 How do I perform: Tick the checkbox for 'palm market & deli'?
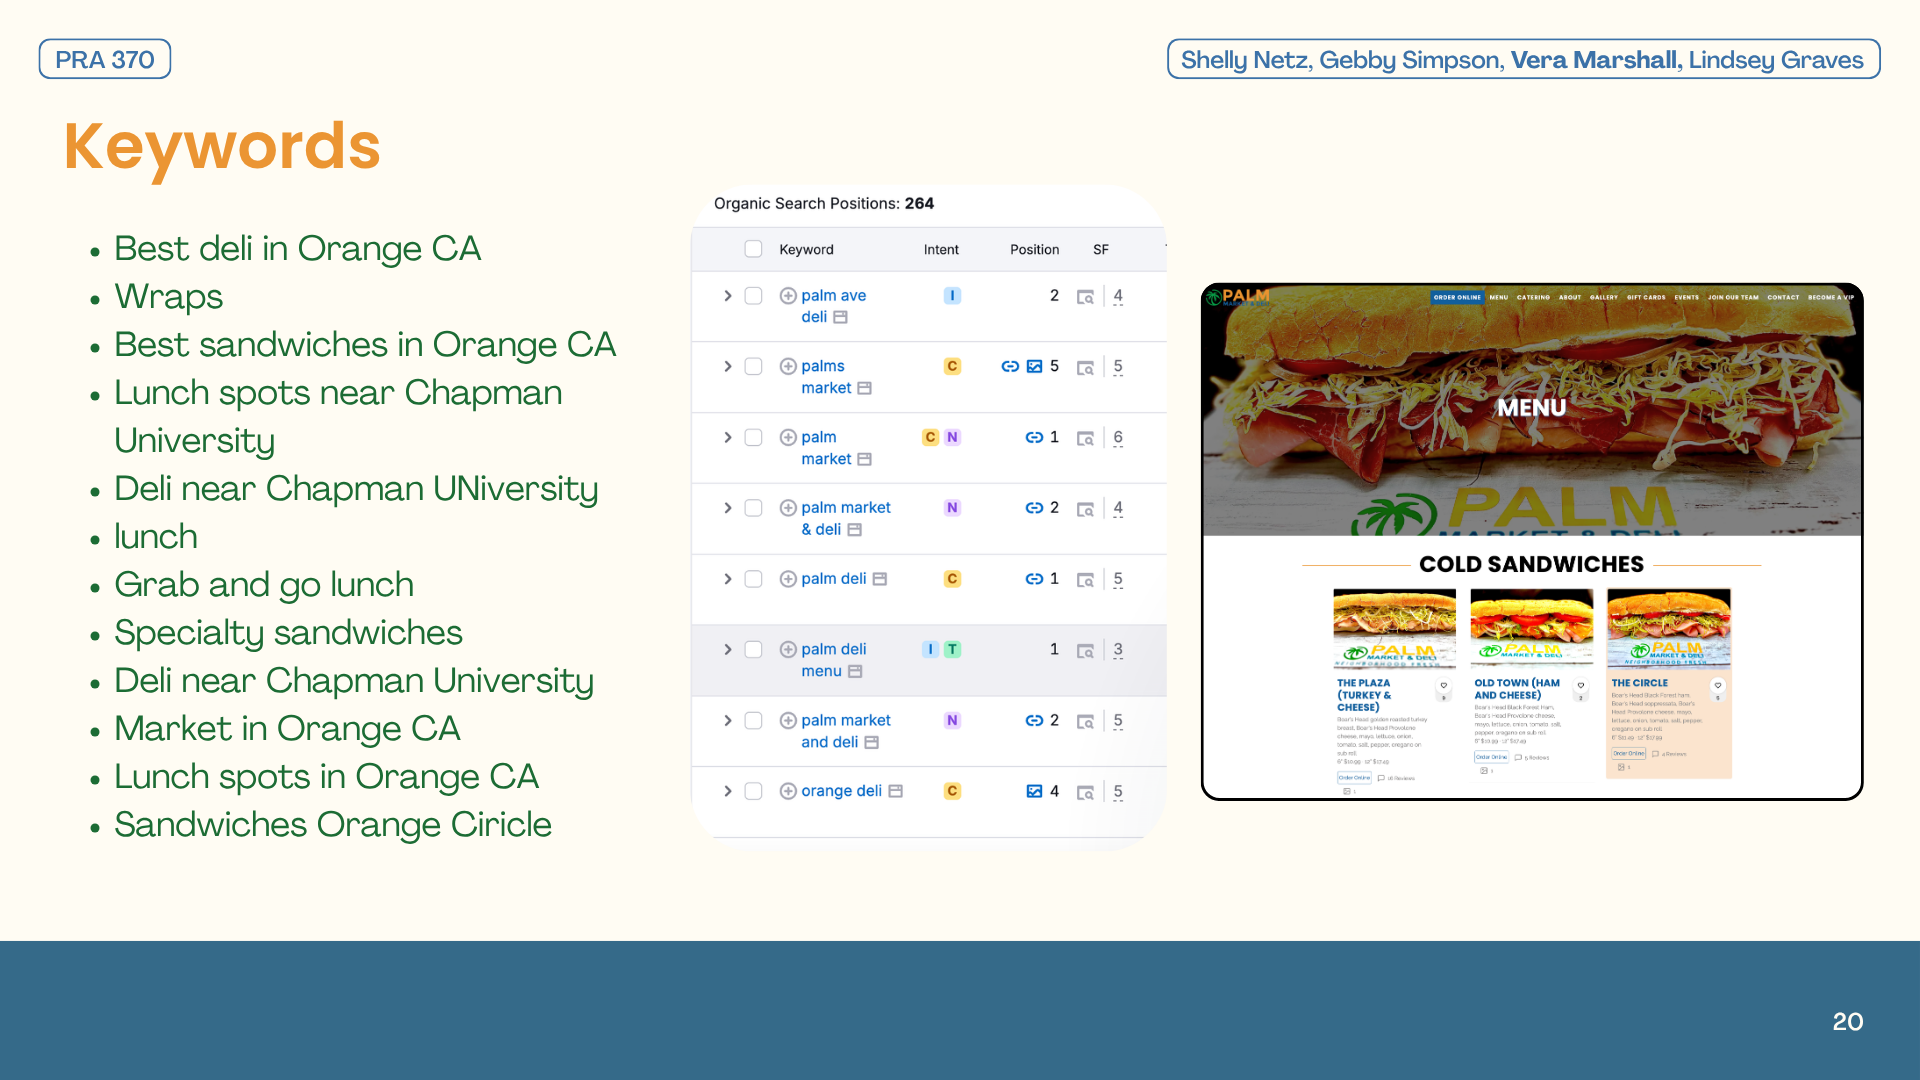[x=753, y=508]
